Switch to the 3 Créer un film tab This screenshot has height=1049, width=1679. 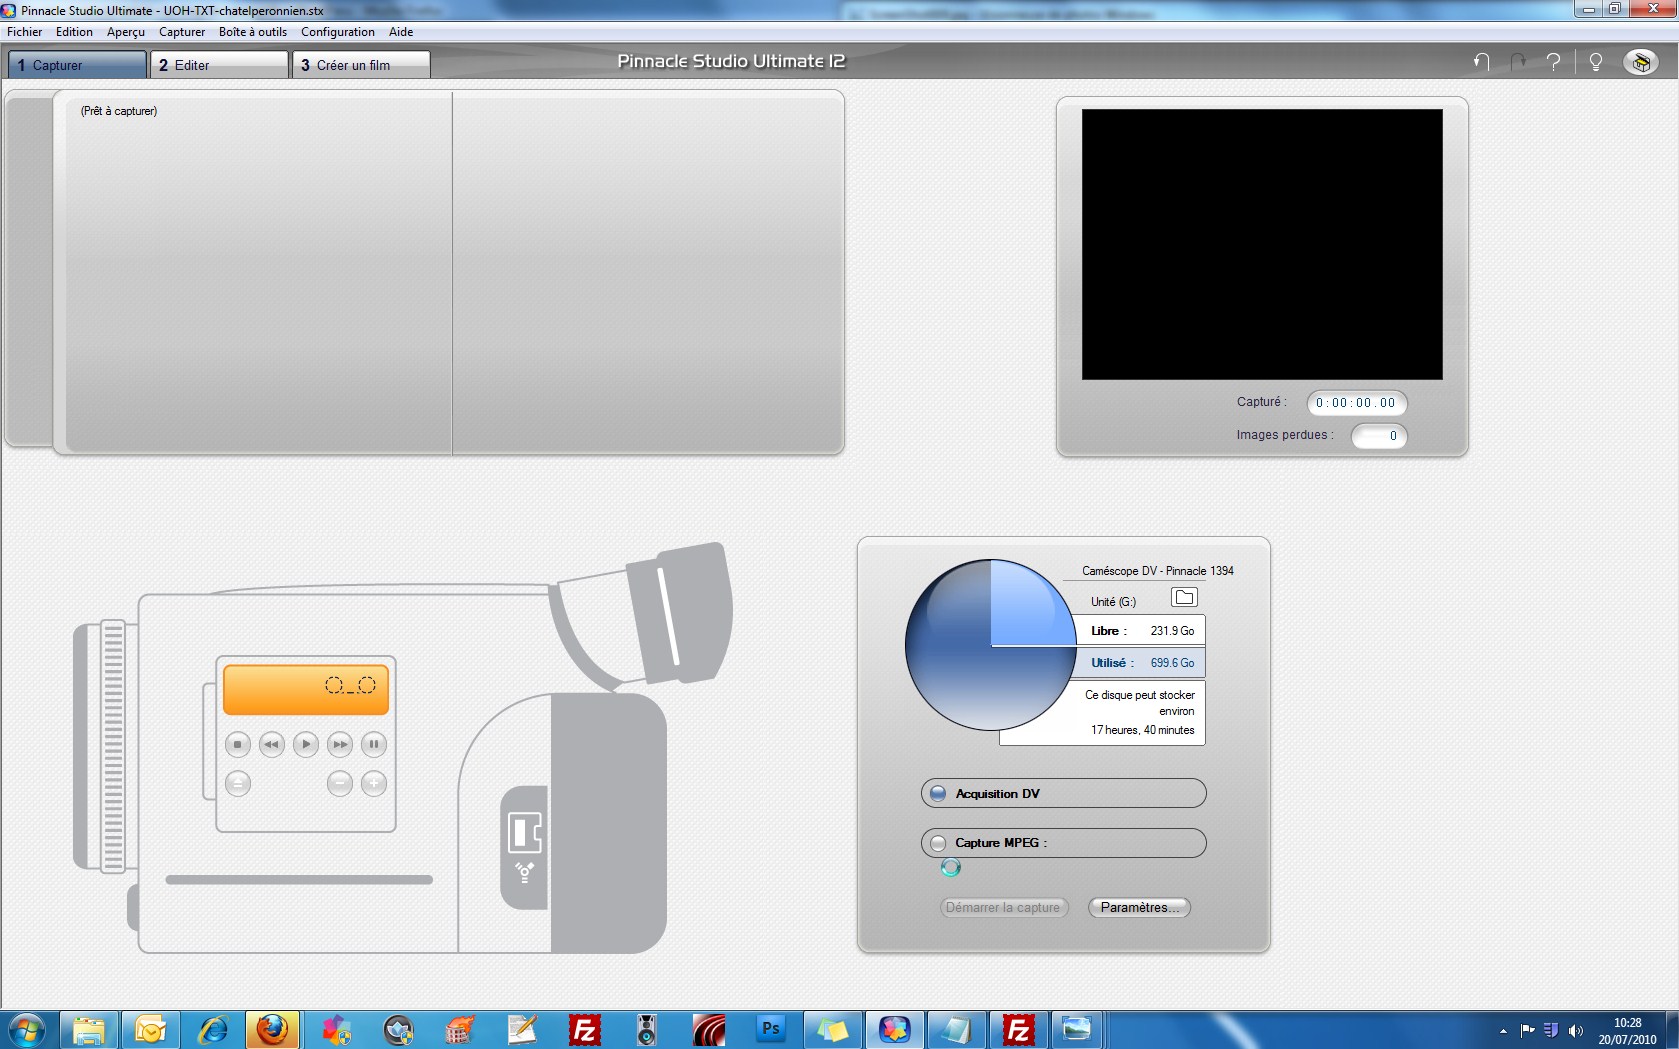tap(361, 65)
